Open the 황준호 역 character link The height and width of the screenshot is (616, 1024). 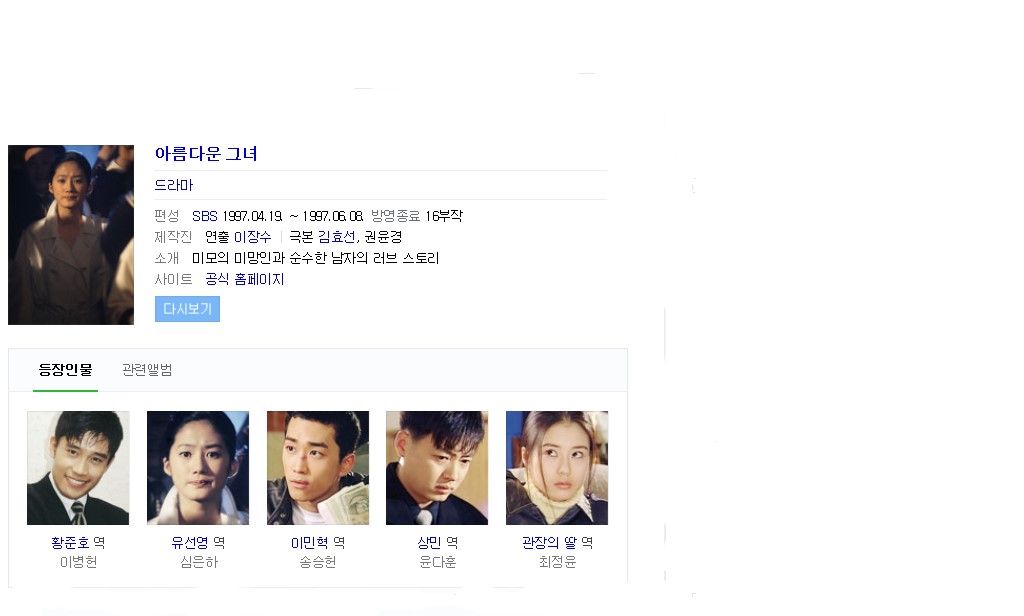[78, 543]
